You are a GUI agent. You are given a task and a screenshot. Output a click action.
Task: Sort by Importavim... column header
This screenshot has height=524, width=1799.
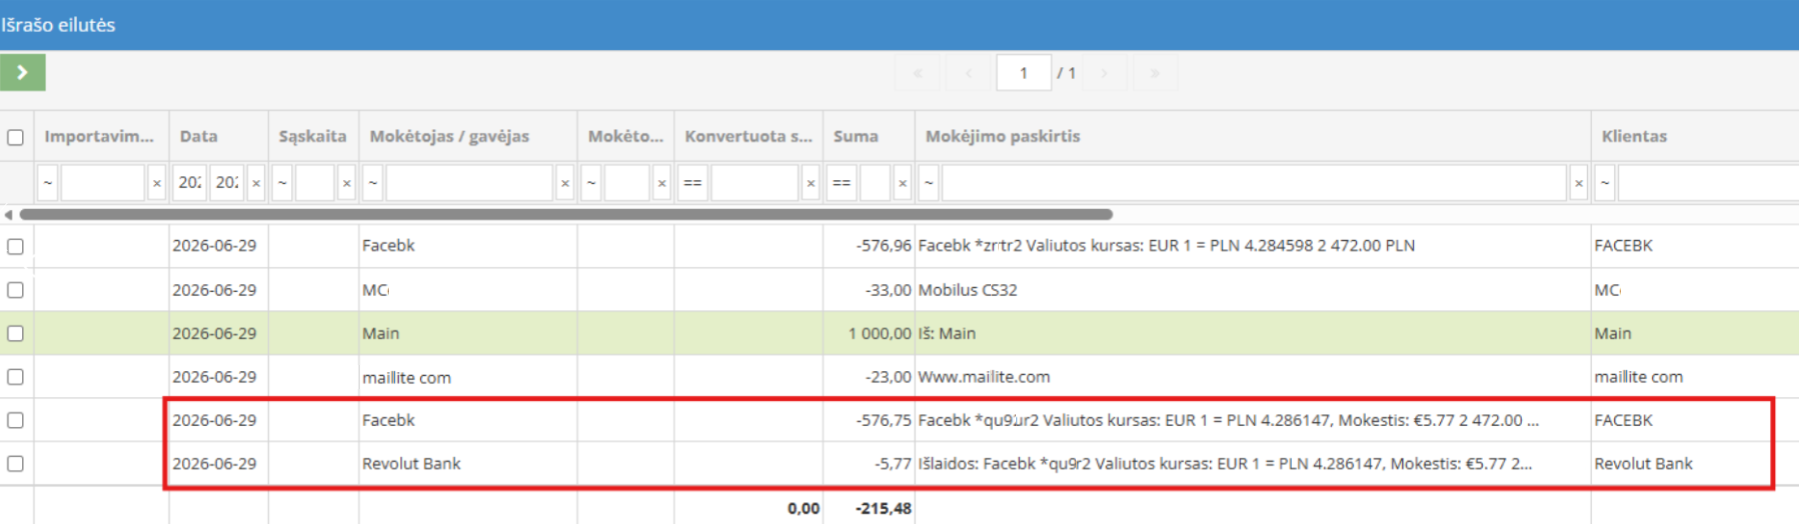(x=99, y=136)
